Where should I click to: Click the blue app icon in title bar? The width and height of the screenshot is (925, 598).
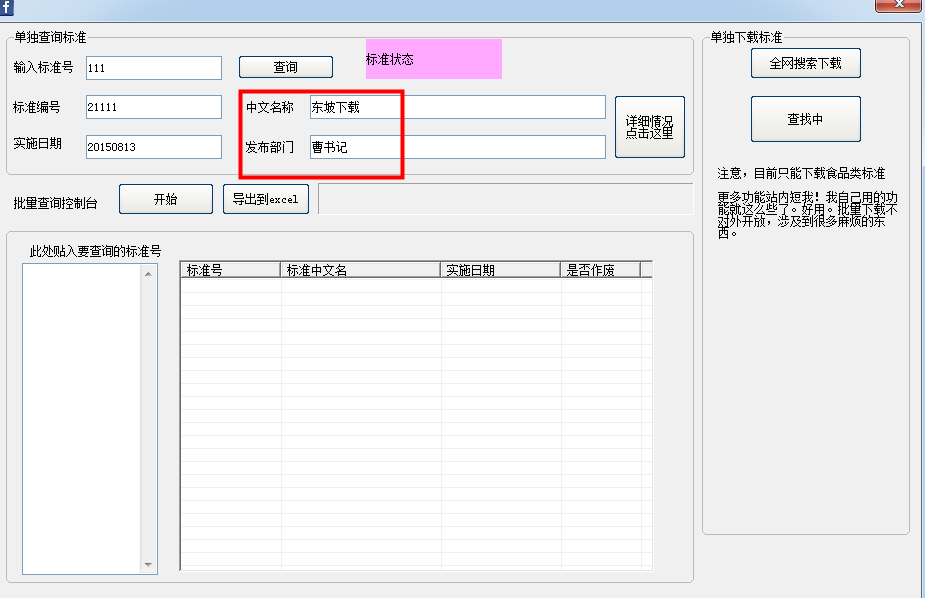6,7
